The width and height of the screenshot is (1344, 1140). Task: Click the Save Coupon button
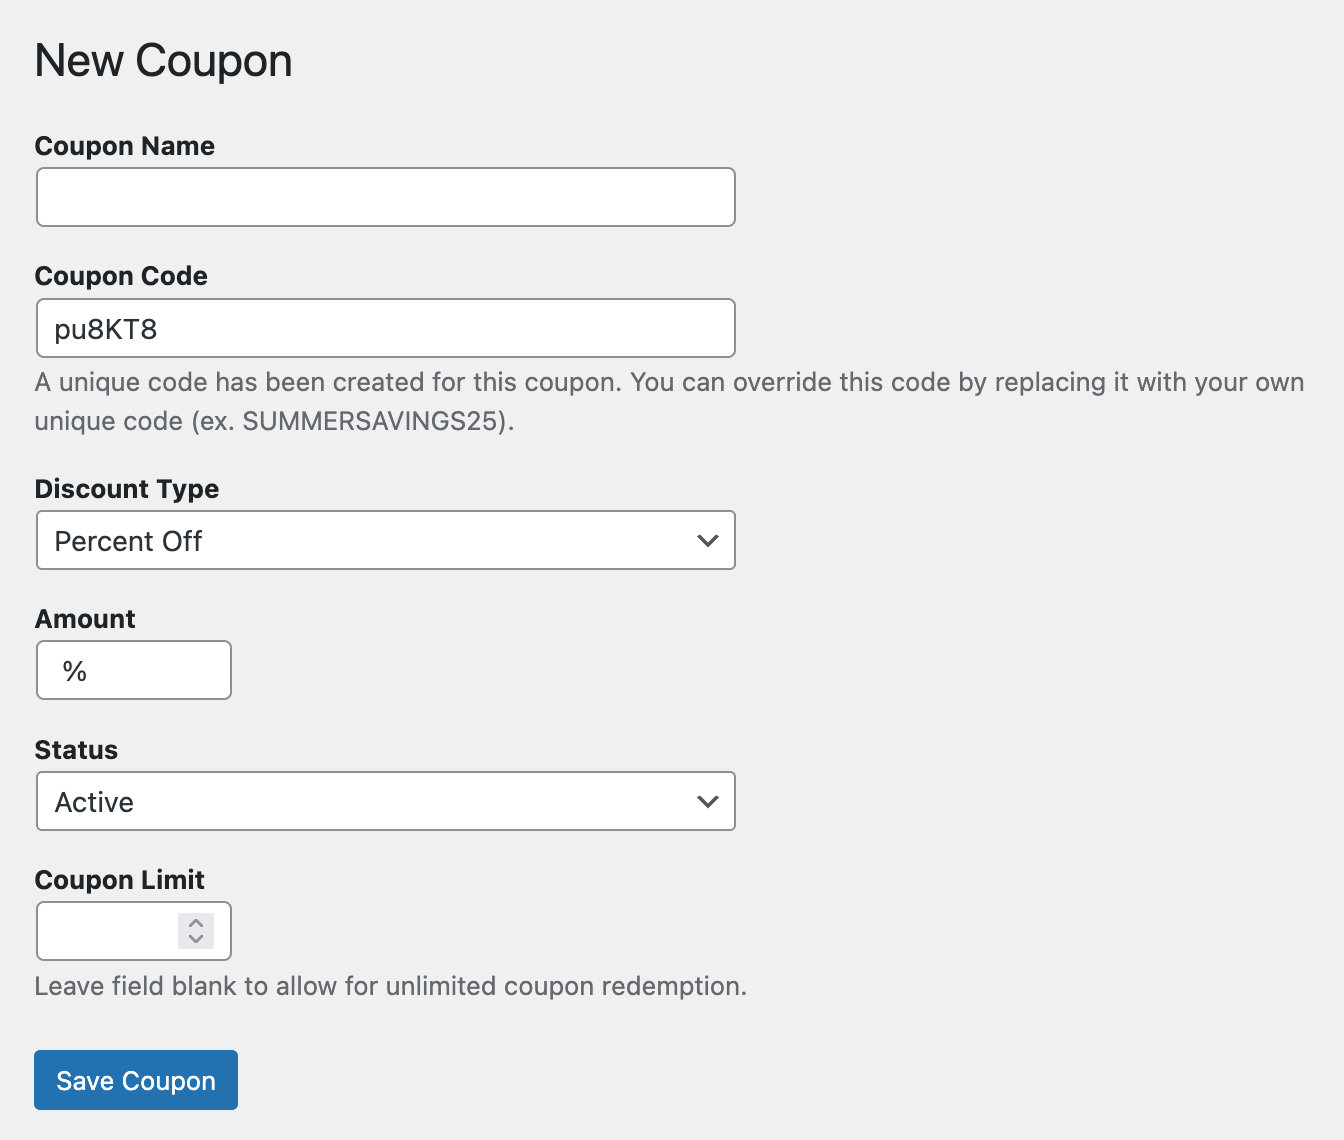point(135,1080)
